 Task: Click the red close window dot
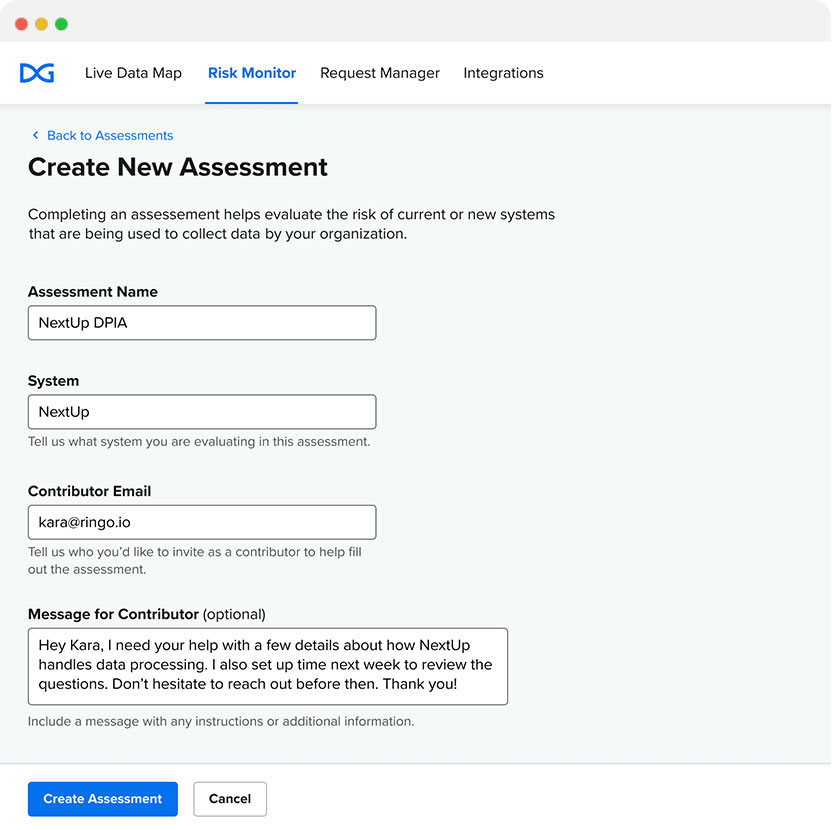(x=21, y=24)
